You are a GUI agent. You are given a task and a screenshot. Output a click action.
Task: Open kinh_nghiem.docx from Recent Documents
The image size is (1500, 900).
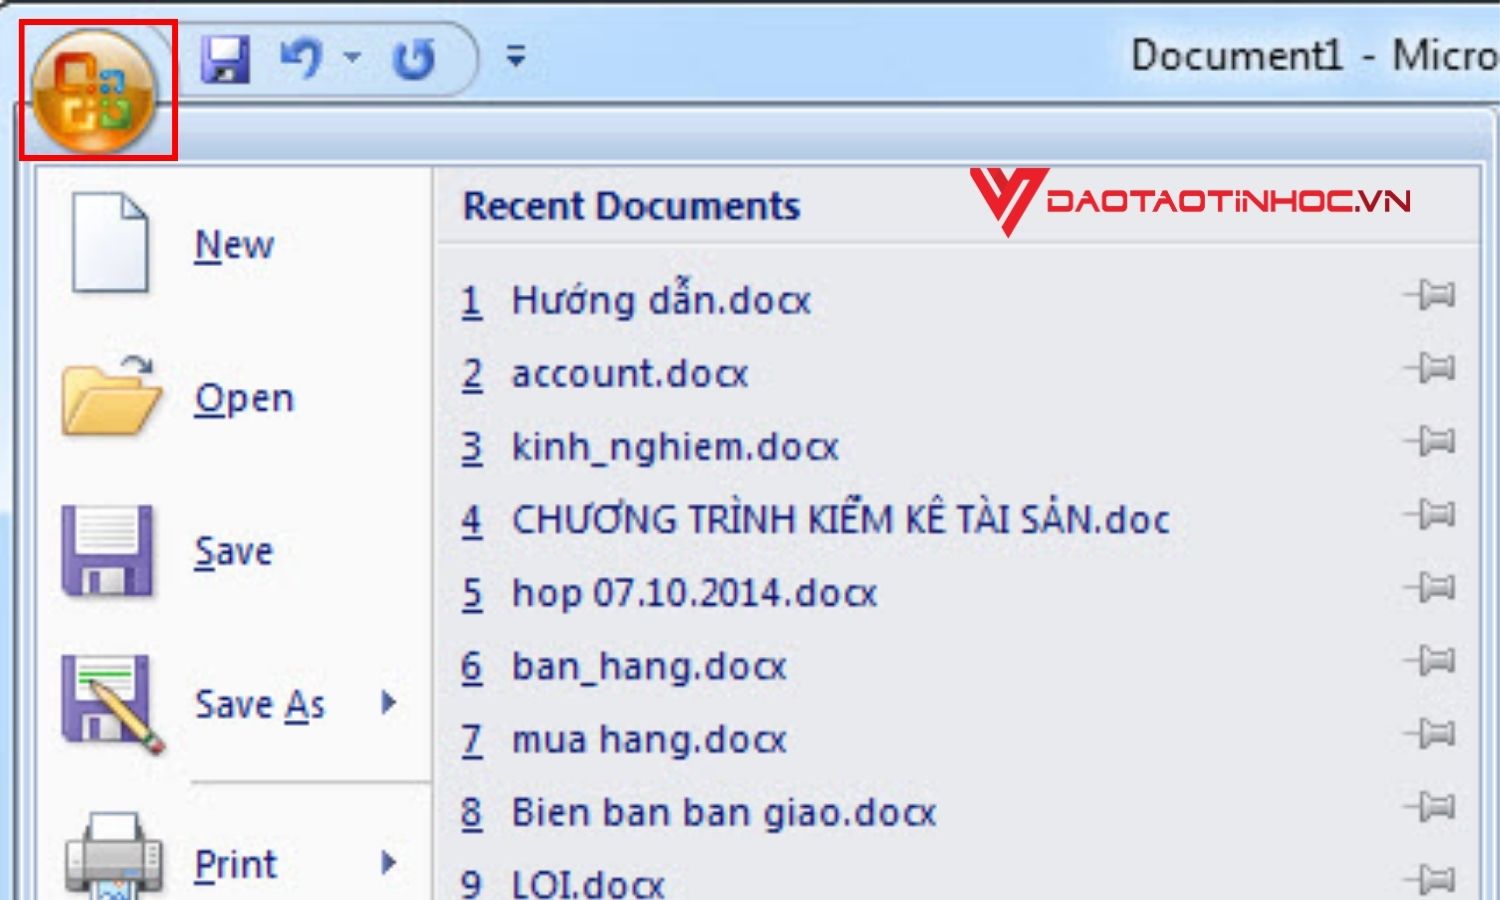pos(675,446)
